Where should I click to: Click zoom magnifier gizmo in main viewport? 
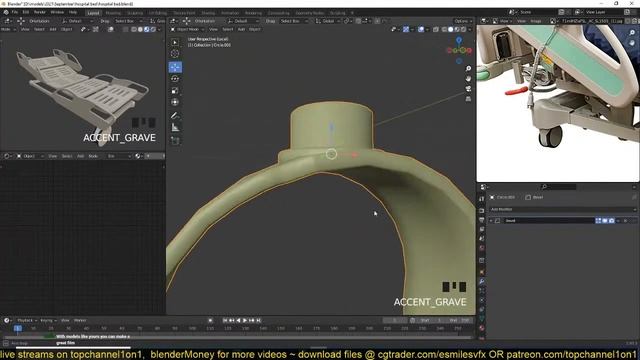point(468,69)
